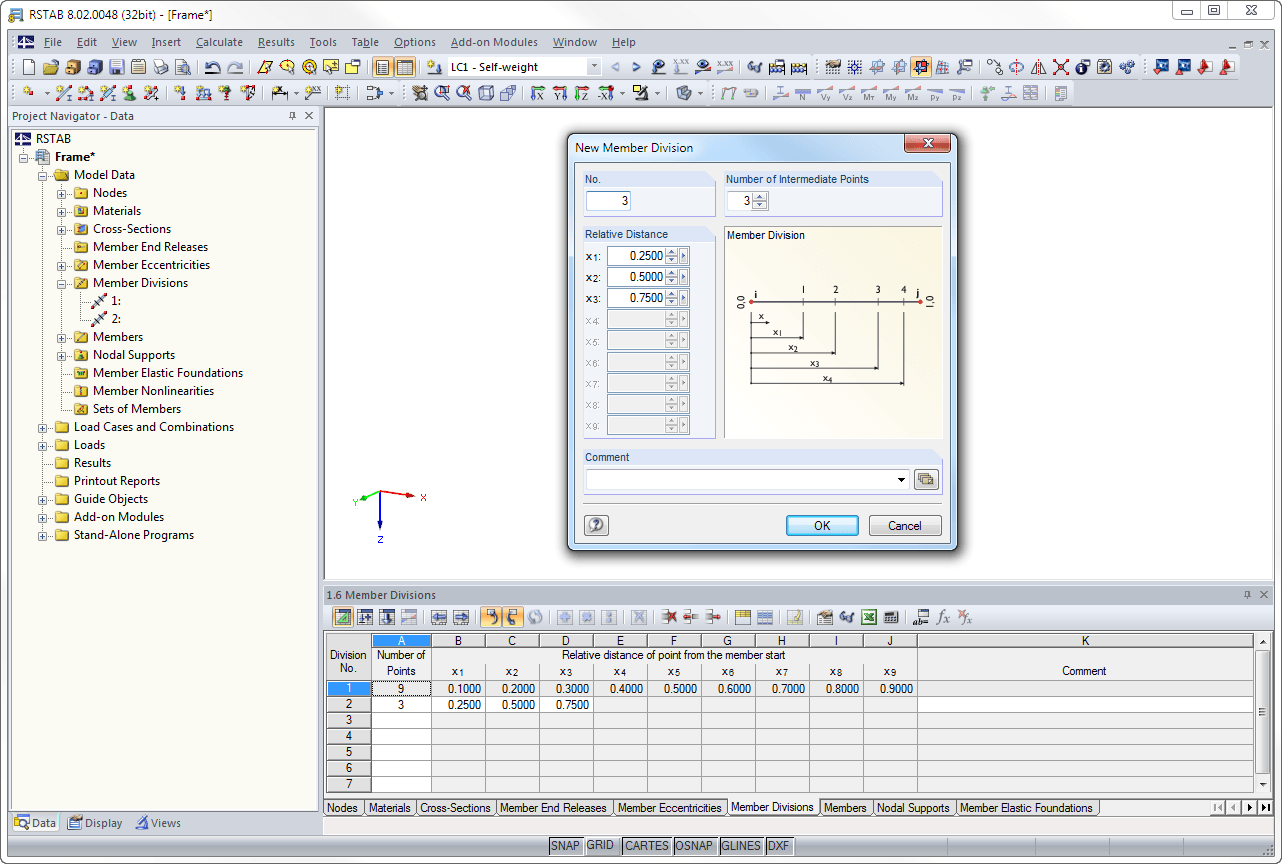Disable the GRID status bar option
1282x864 pixels.
point(603,845)
